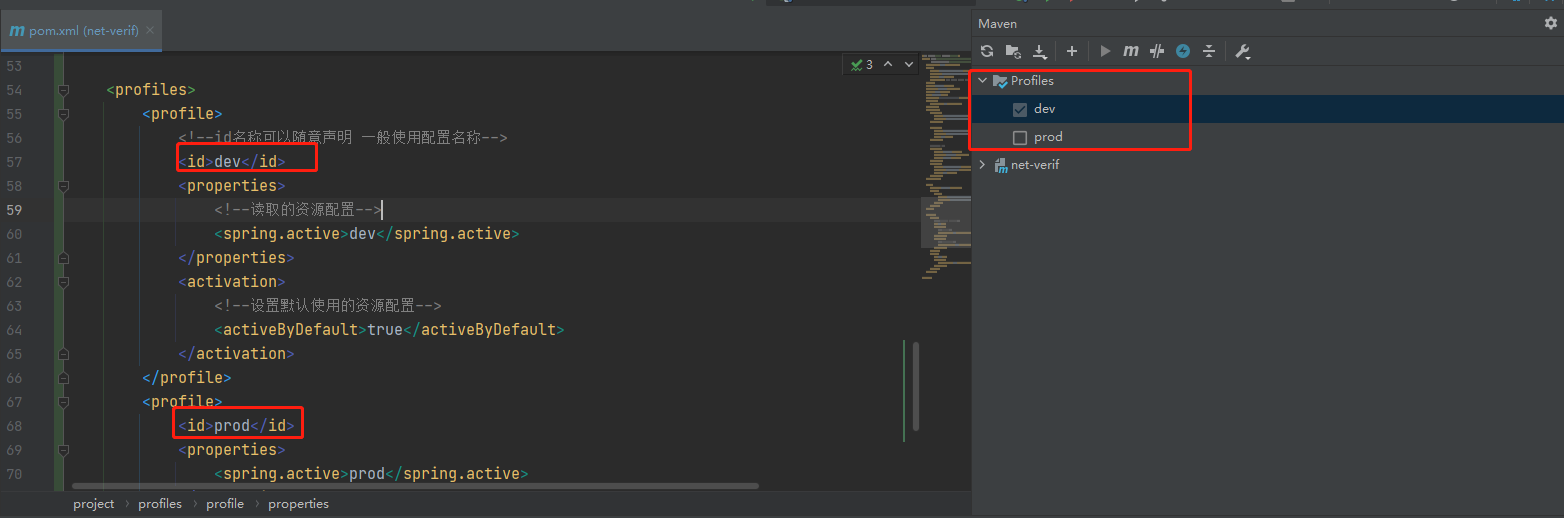Toggle Maven offline mode icon

coord(1183,51)
